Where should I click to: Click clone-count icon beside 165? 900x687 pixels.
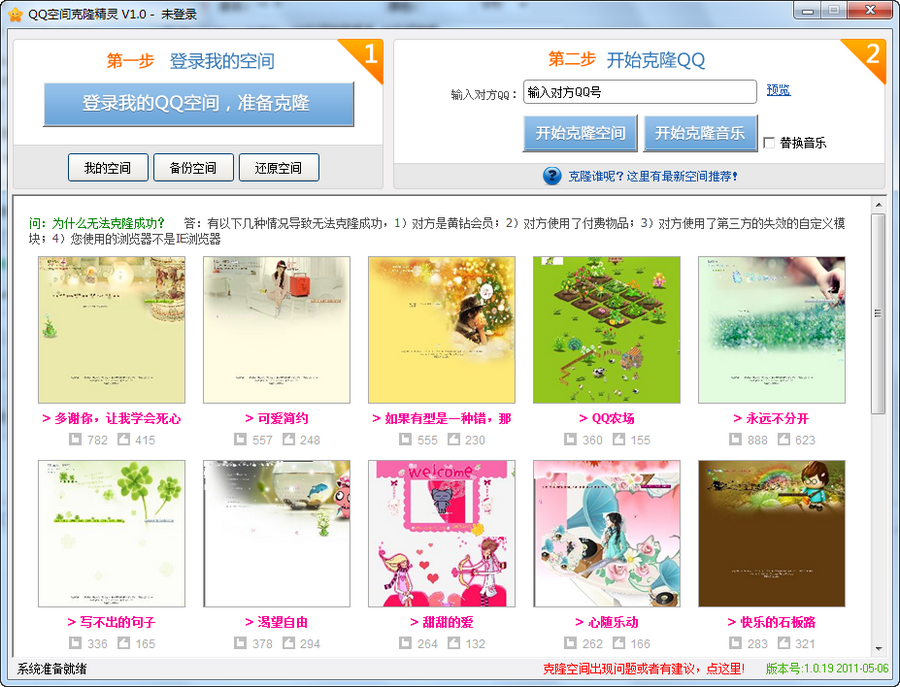123,643
